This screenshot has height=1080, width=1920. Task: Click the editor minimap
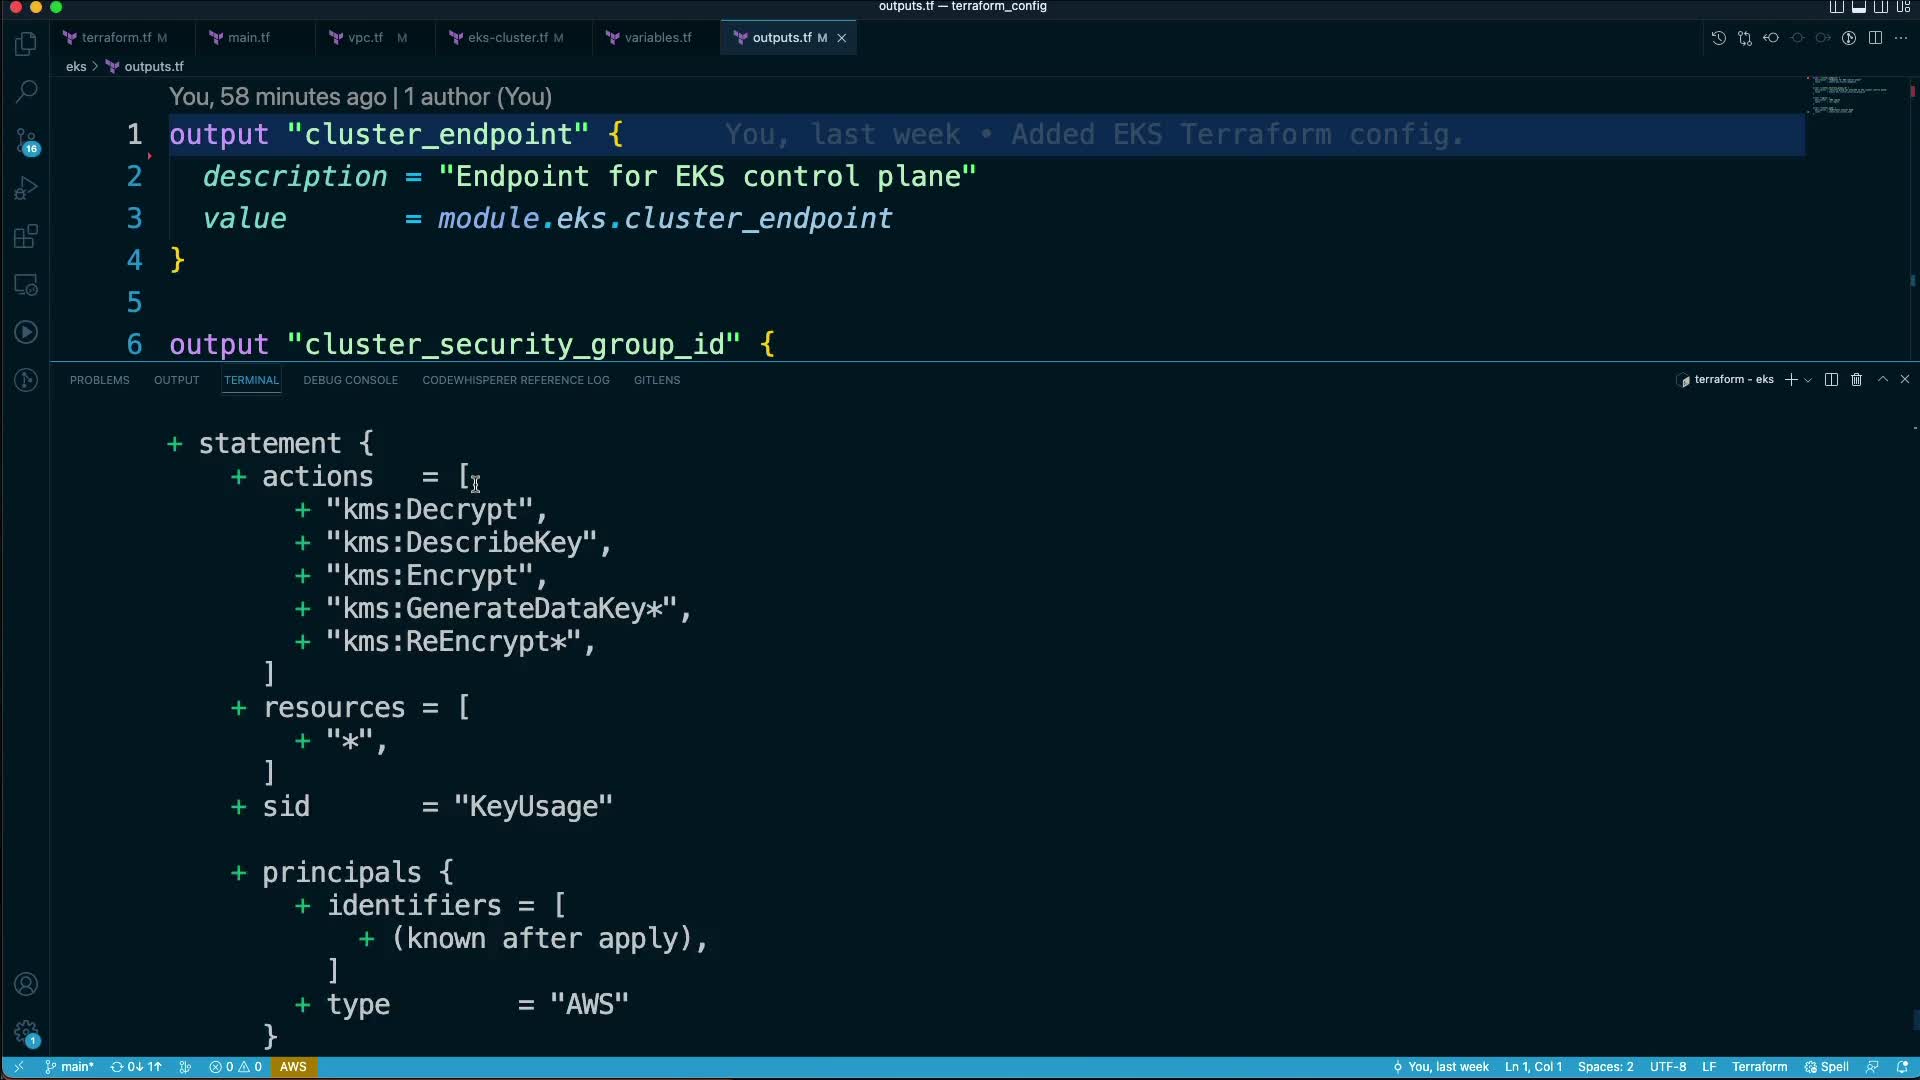click(x=1850, y=95)
